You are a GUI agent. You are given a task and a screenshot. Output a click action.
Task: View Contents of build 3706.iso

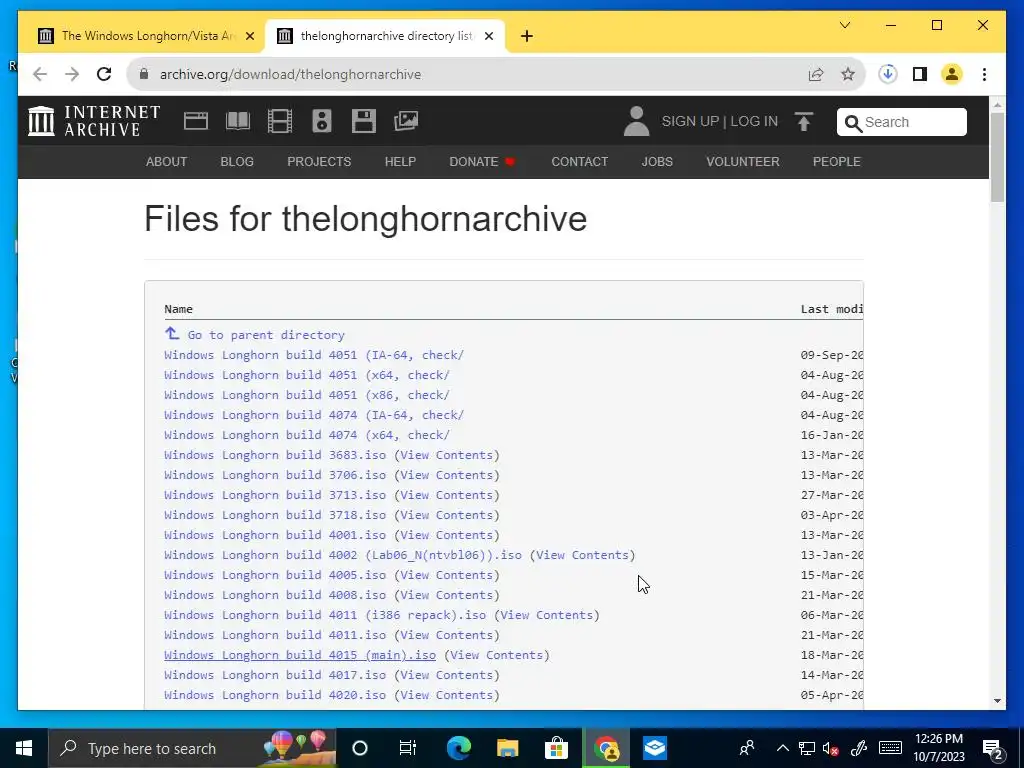tap(447, 475)
